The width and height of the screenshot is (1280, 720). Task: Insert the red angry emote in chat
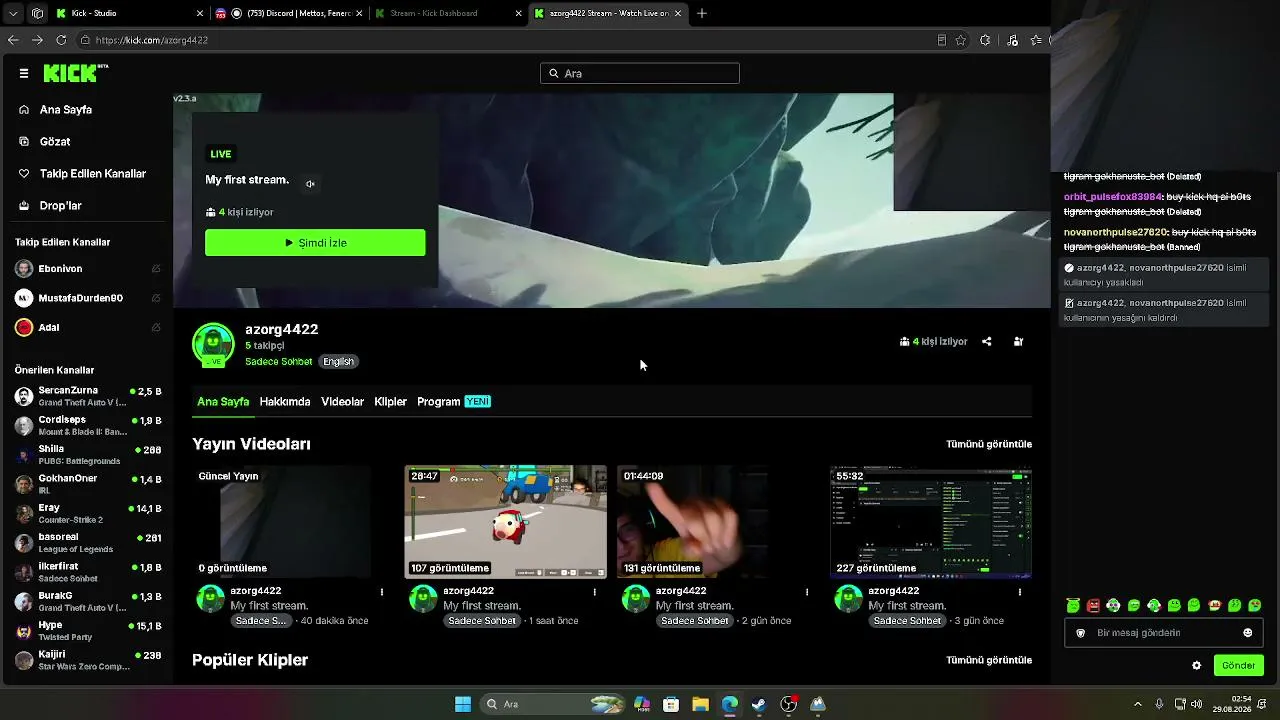[1093, 606]
